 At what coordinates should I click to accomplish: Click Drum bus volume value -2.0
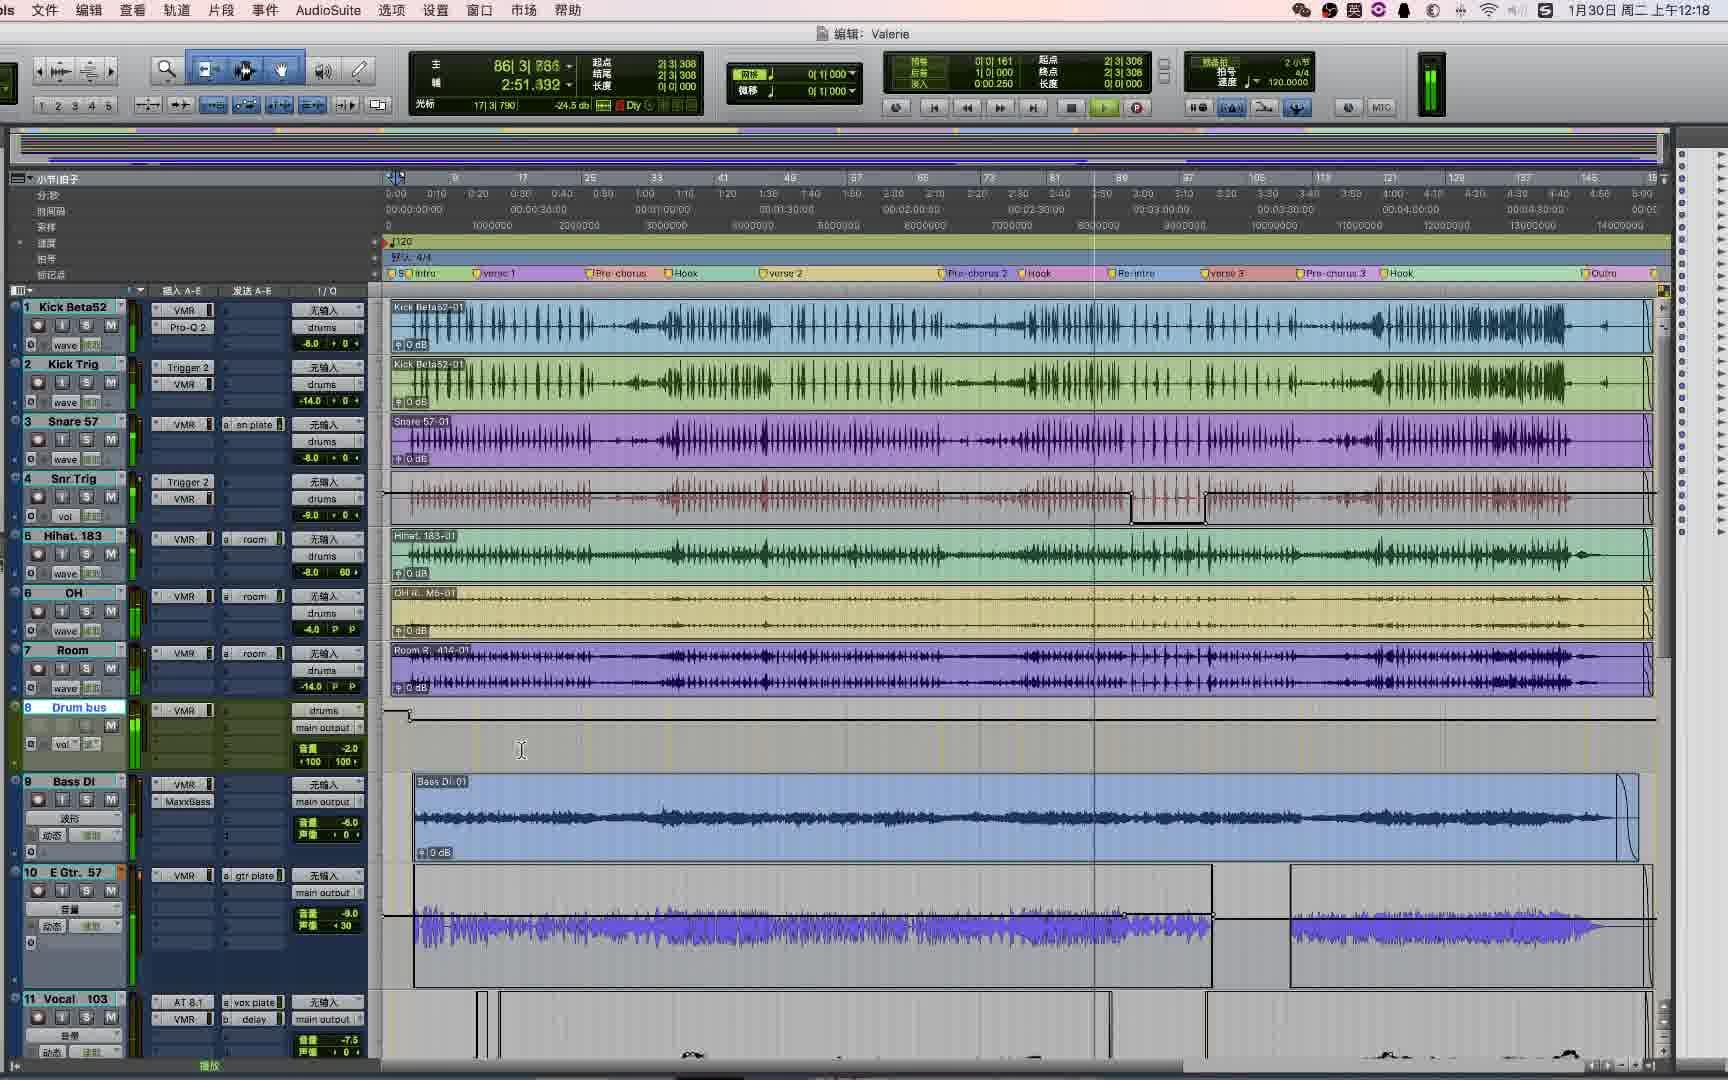348,748
